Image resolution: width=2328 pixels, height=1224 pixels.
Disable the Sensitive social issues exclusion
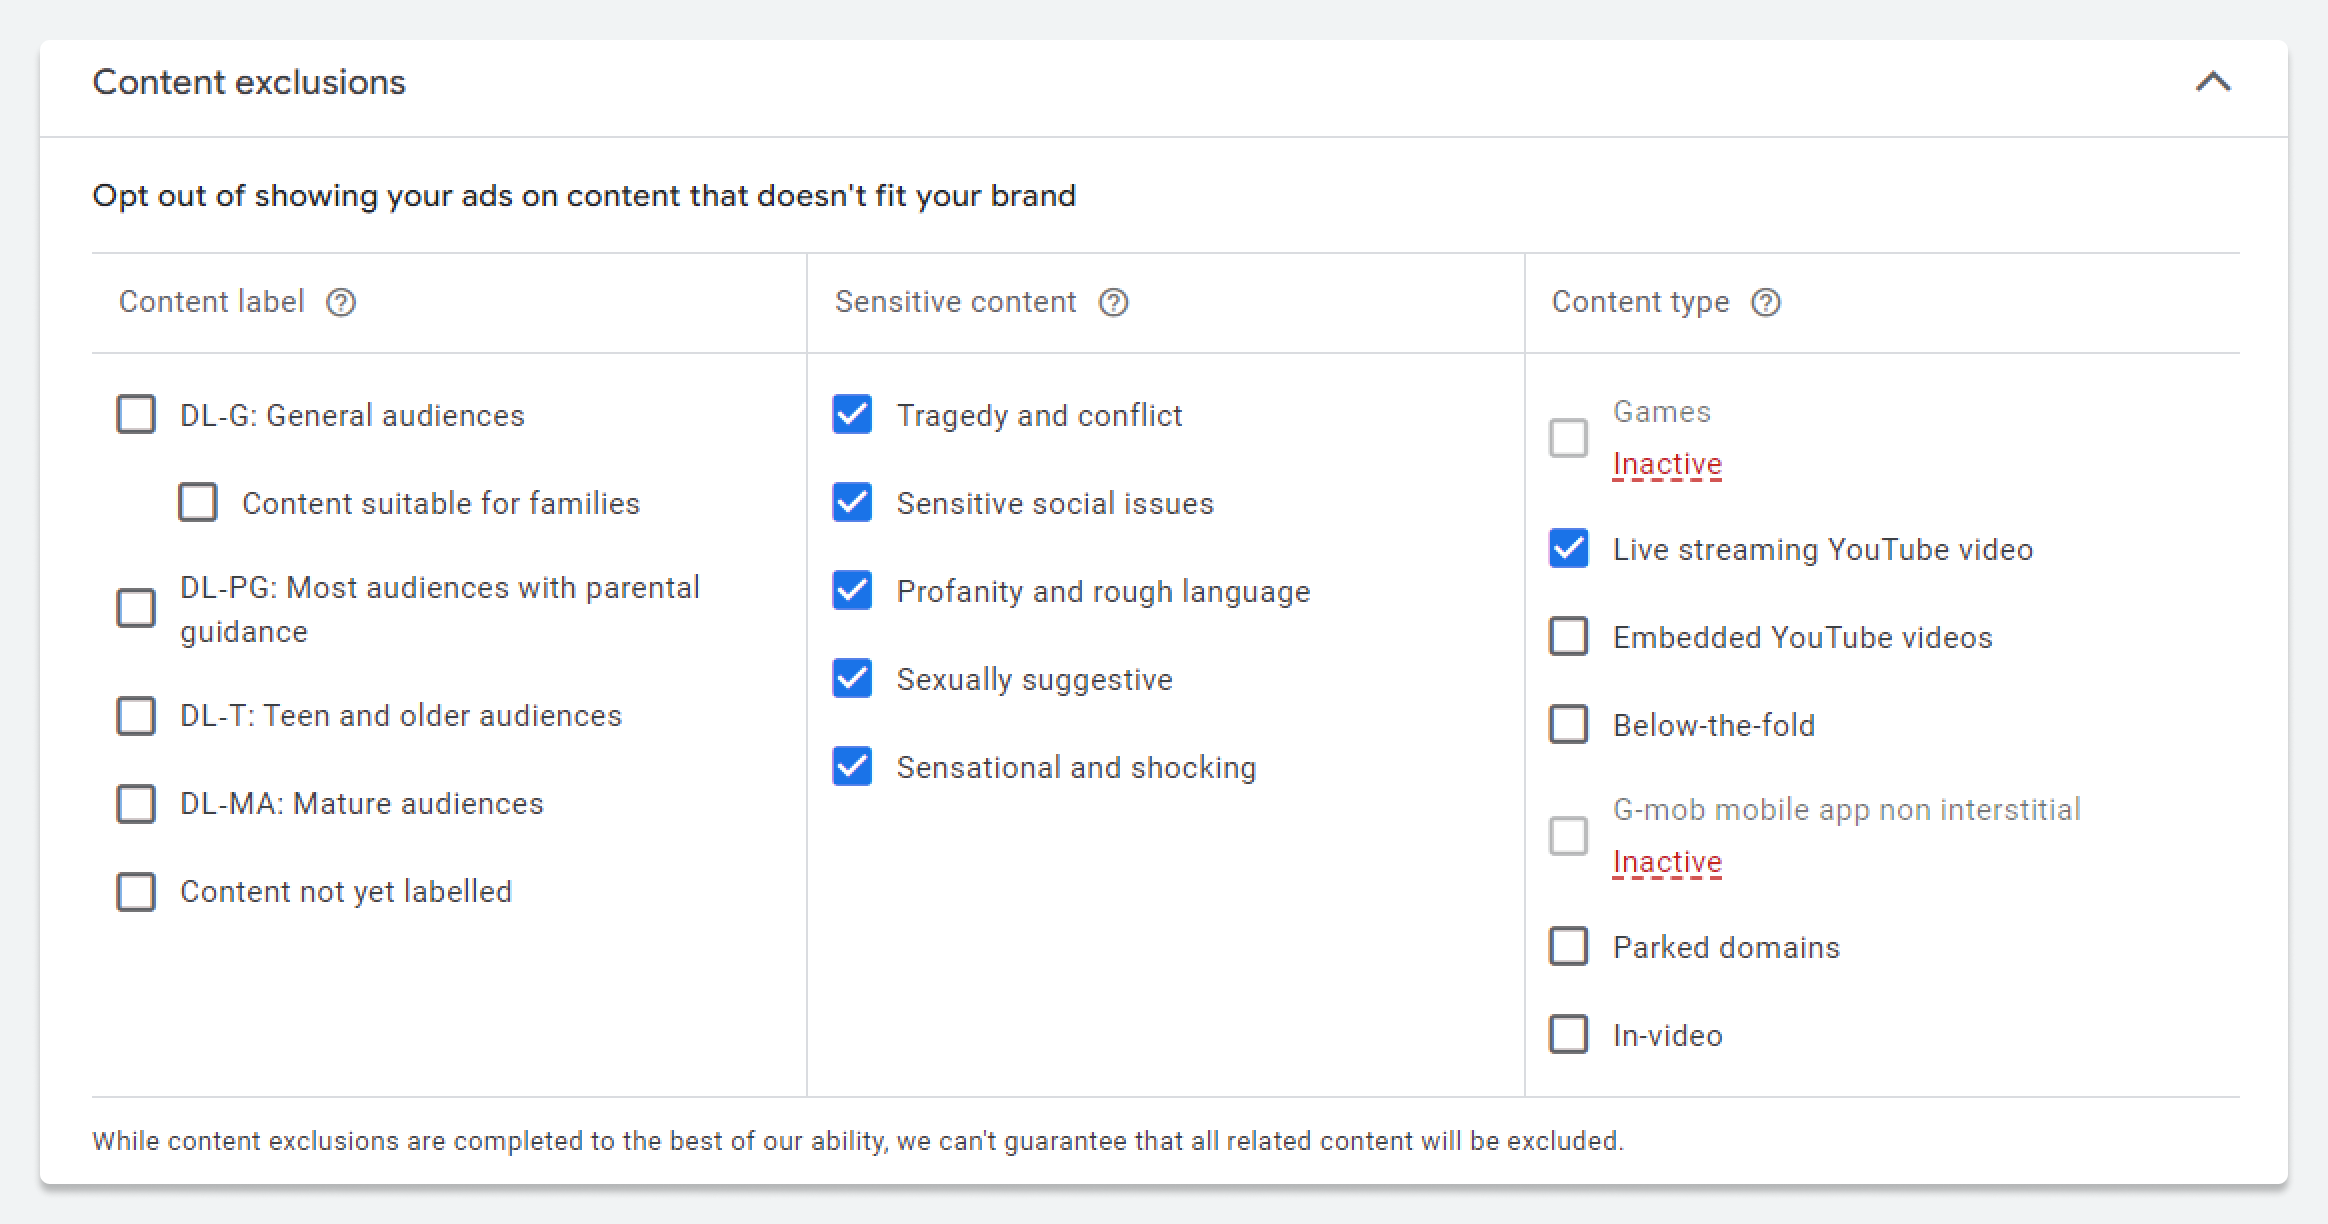(x=851, y=503)
